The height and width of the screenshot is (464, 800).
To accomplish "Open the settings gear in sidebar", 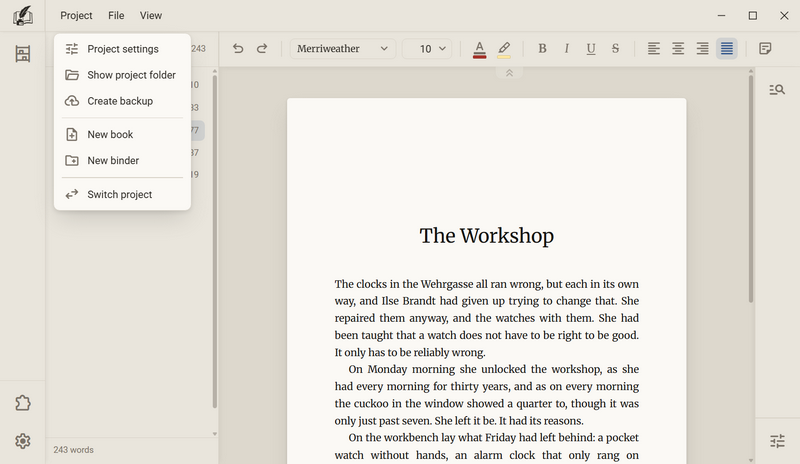I will 22,441.
